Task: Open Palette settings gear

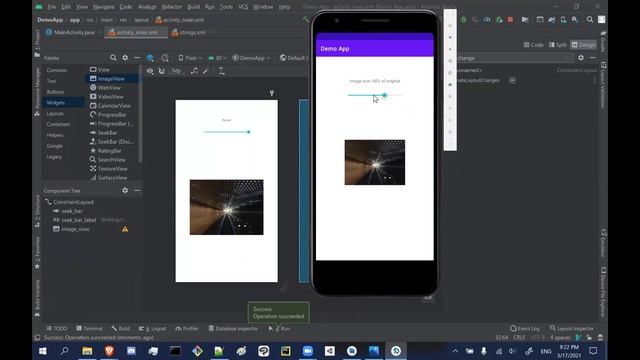Action: click(x=125, y=58)
